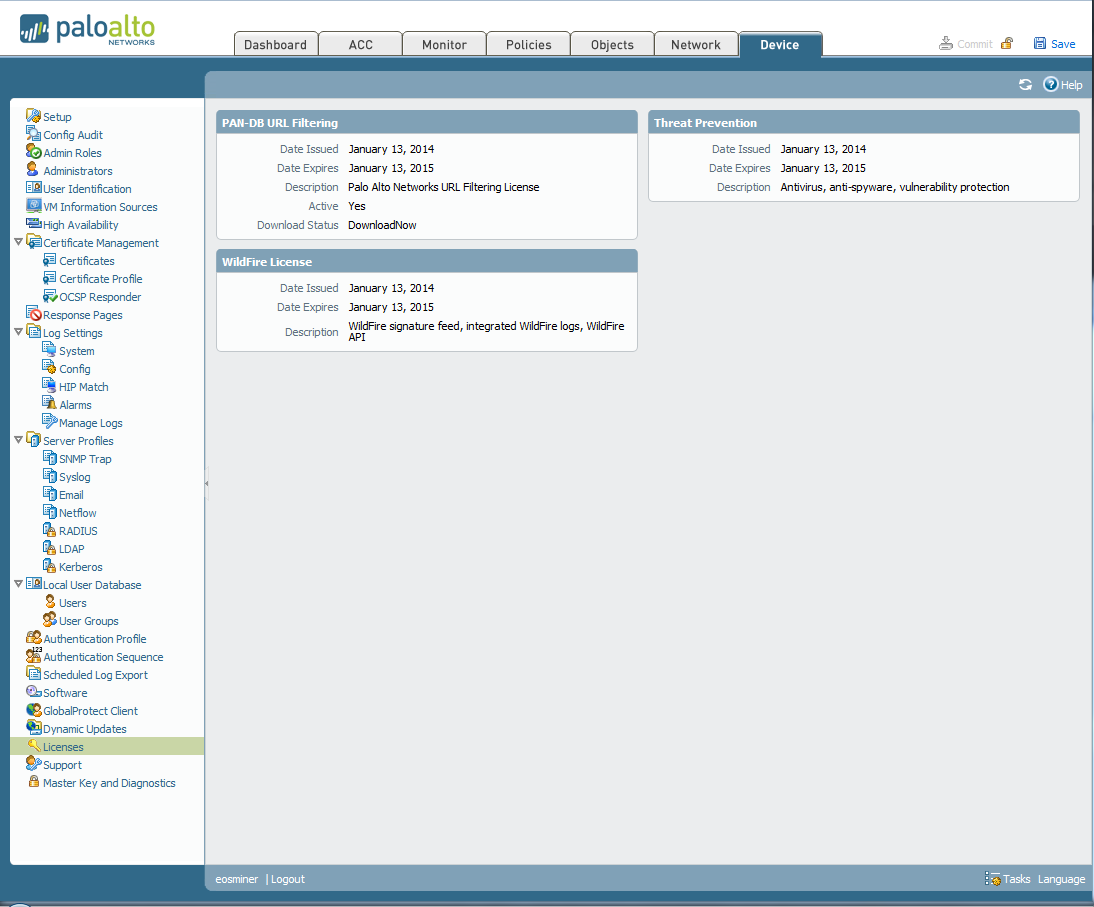The image size is (1094, 907).
Task: Collapse the Certificate Management tree node
Action: [x=18, y=243]
